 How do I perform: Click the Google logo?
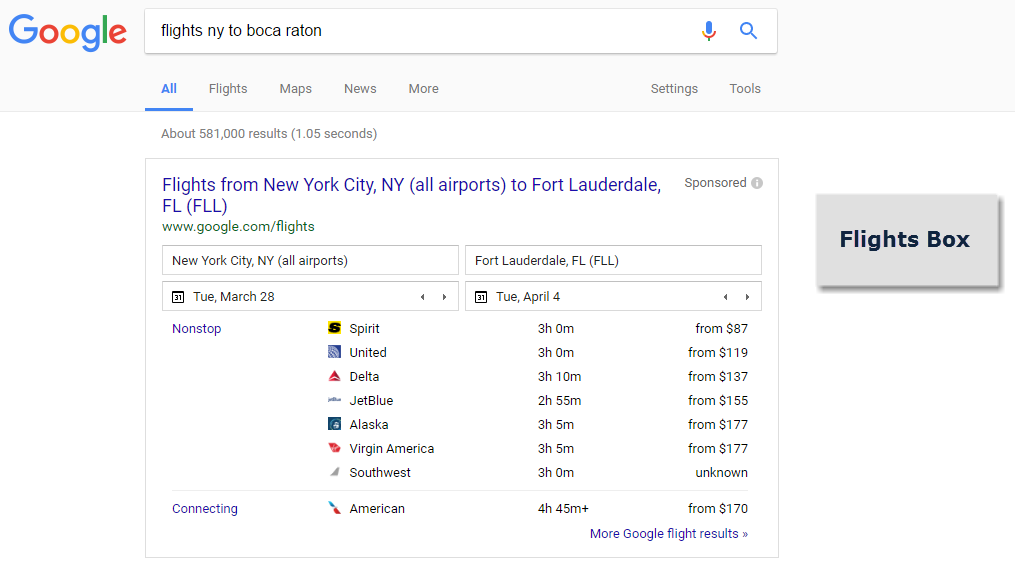[x=68, y=32]
